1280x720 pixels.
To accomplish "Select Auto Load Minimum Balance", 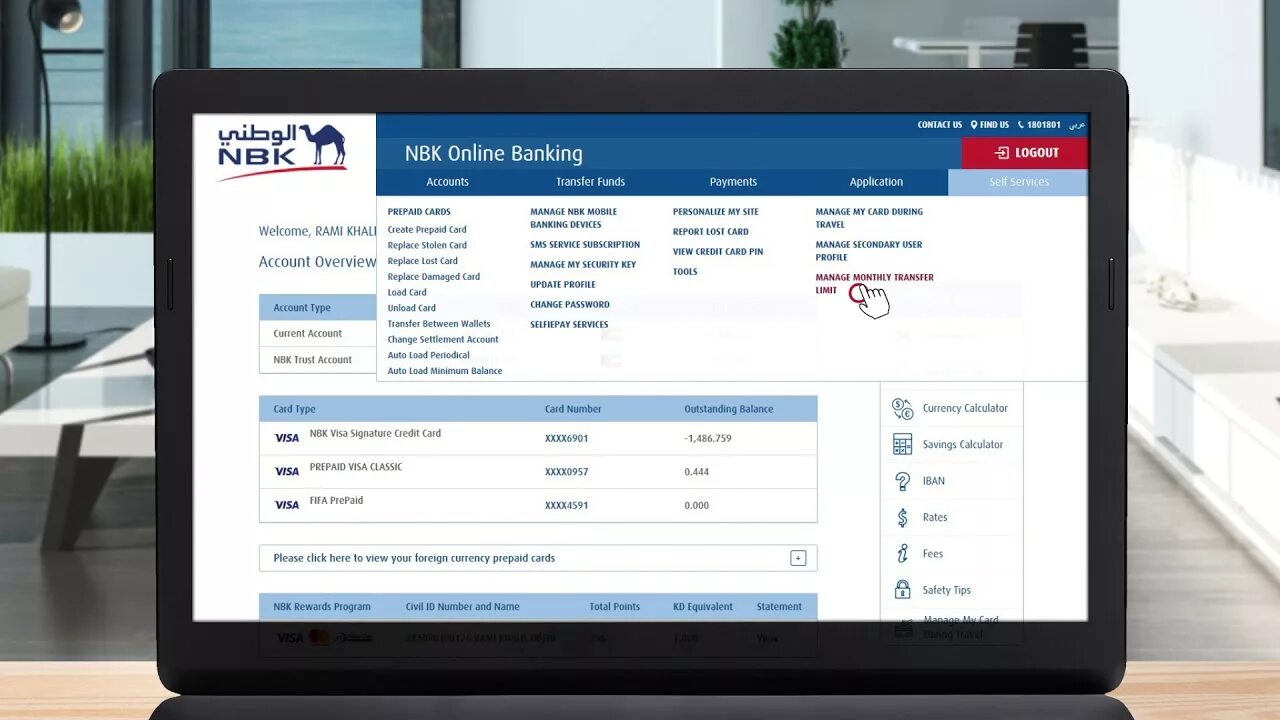I will (445, 371).
